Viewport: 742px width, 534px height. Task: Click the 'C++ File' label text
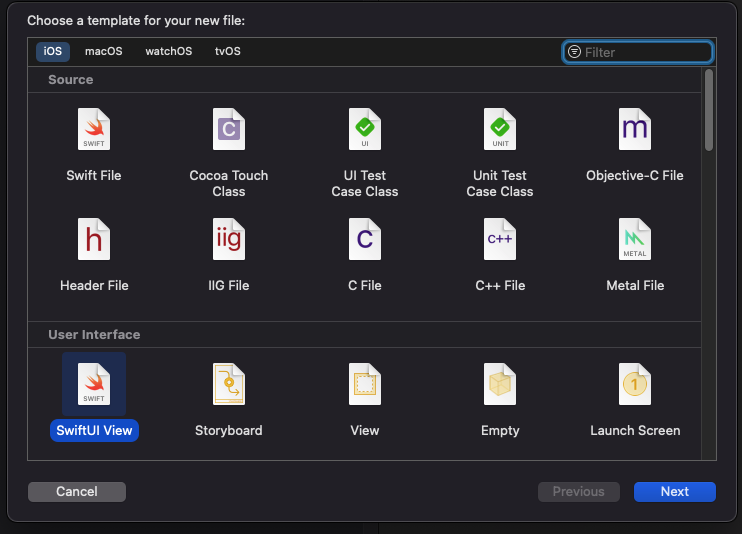click(x=500, y=285)
